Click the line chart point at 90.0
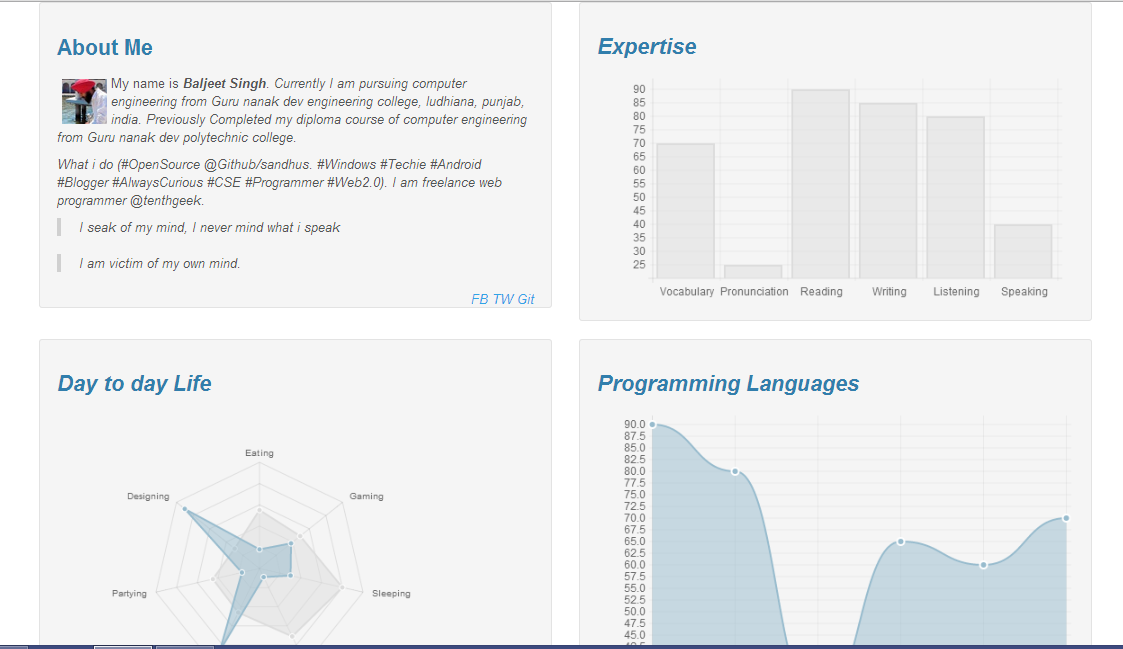The height and width of the screenshot is (649, 1123). [652, 425]
